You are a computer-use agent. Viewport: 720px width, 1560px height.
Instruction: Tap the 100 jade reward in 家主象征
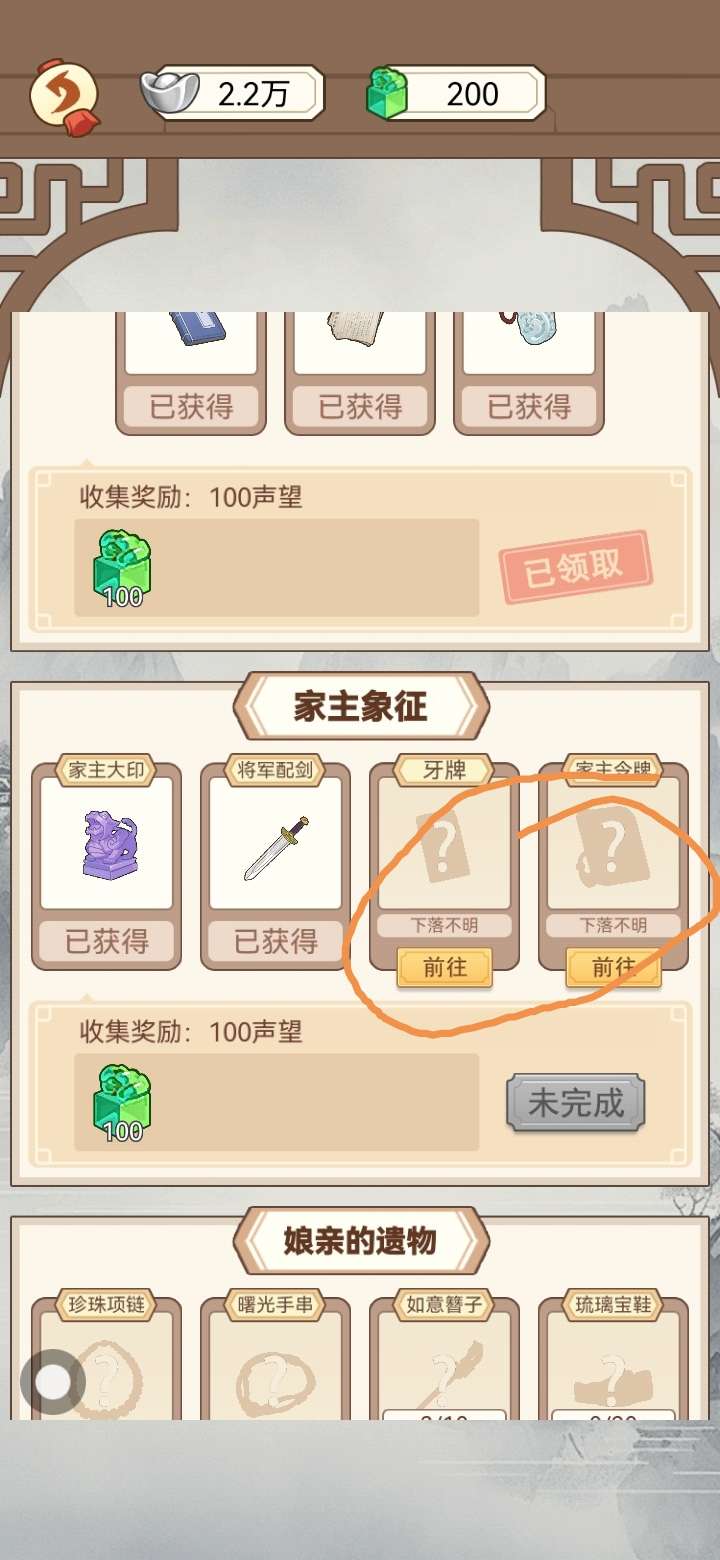pyautogui.click(x=123, y=1102)
